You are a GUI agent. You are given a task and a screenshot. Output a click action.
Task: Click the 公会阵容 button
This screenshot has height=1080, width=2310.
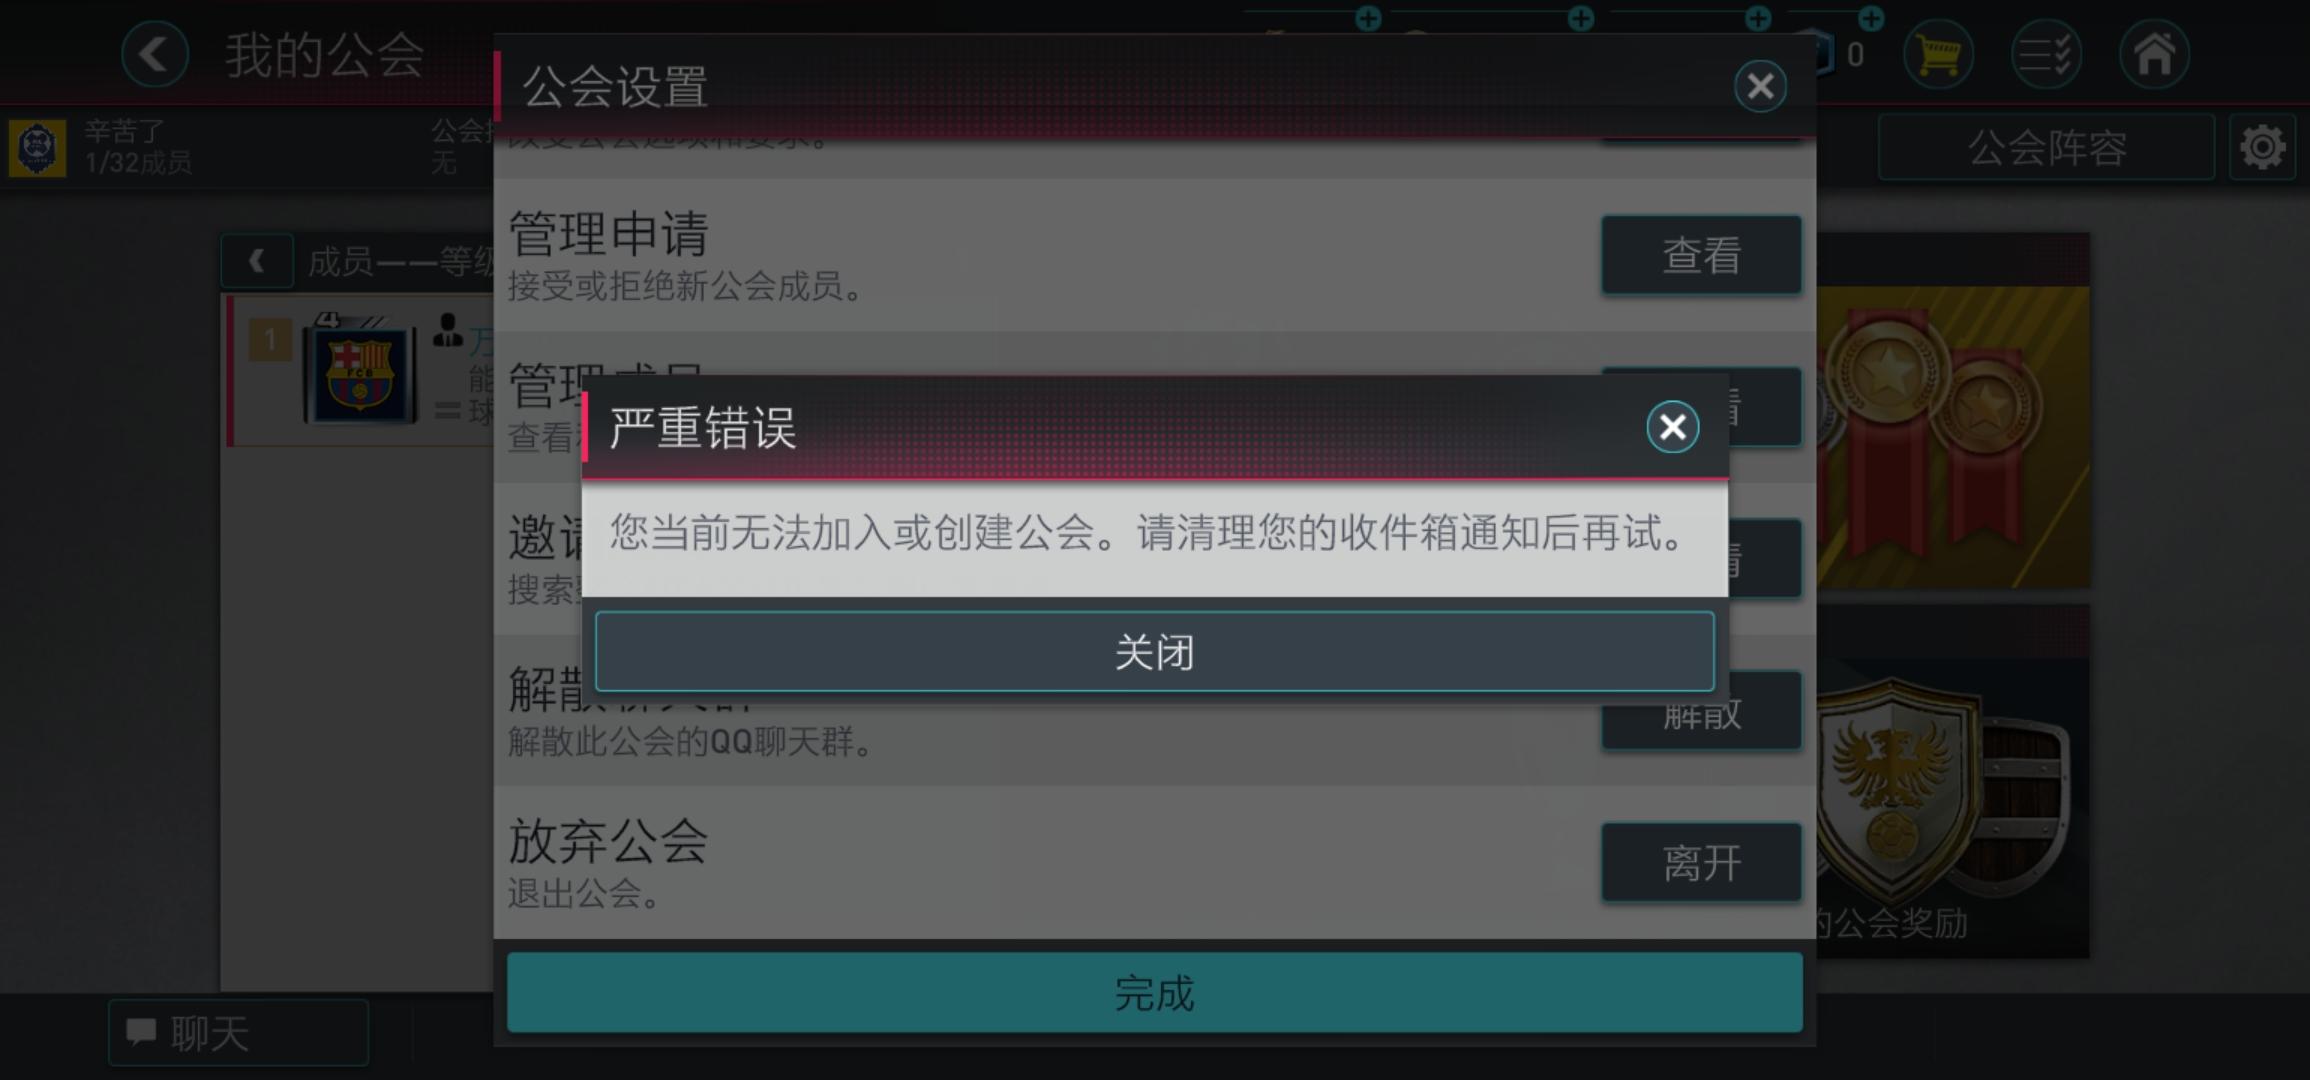[x=2046, y=148]
